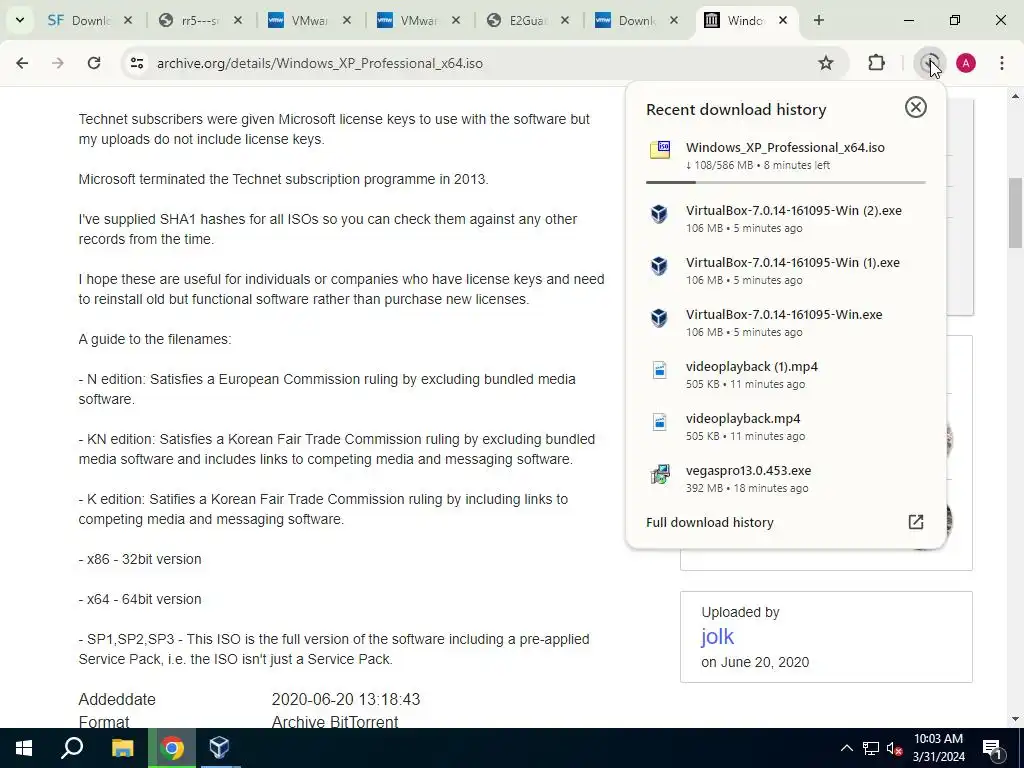Click icon of videoplayback (1).mp4
1024x768 pixels.
660,370
